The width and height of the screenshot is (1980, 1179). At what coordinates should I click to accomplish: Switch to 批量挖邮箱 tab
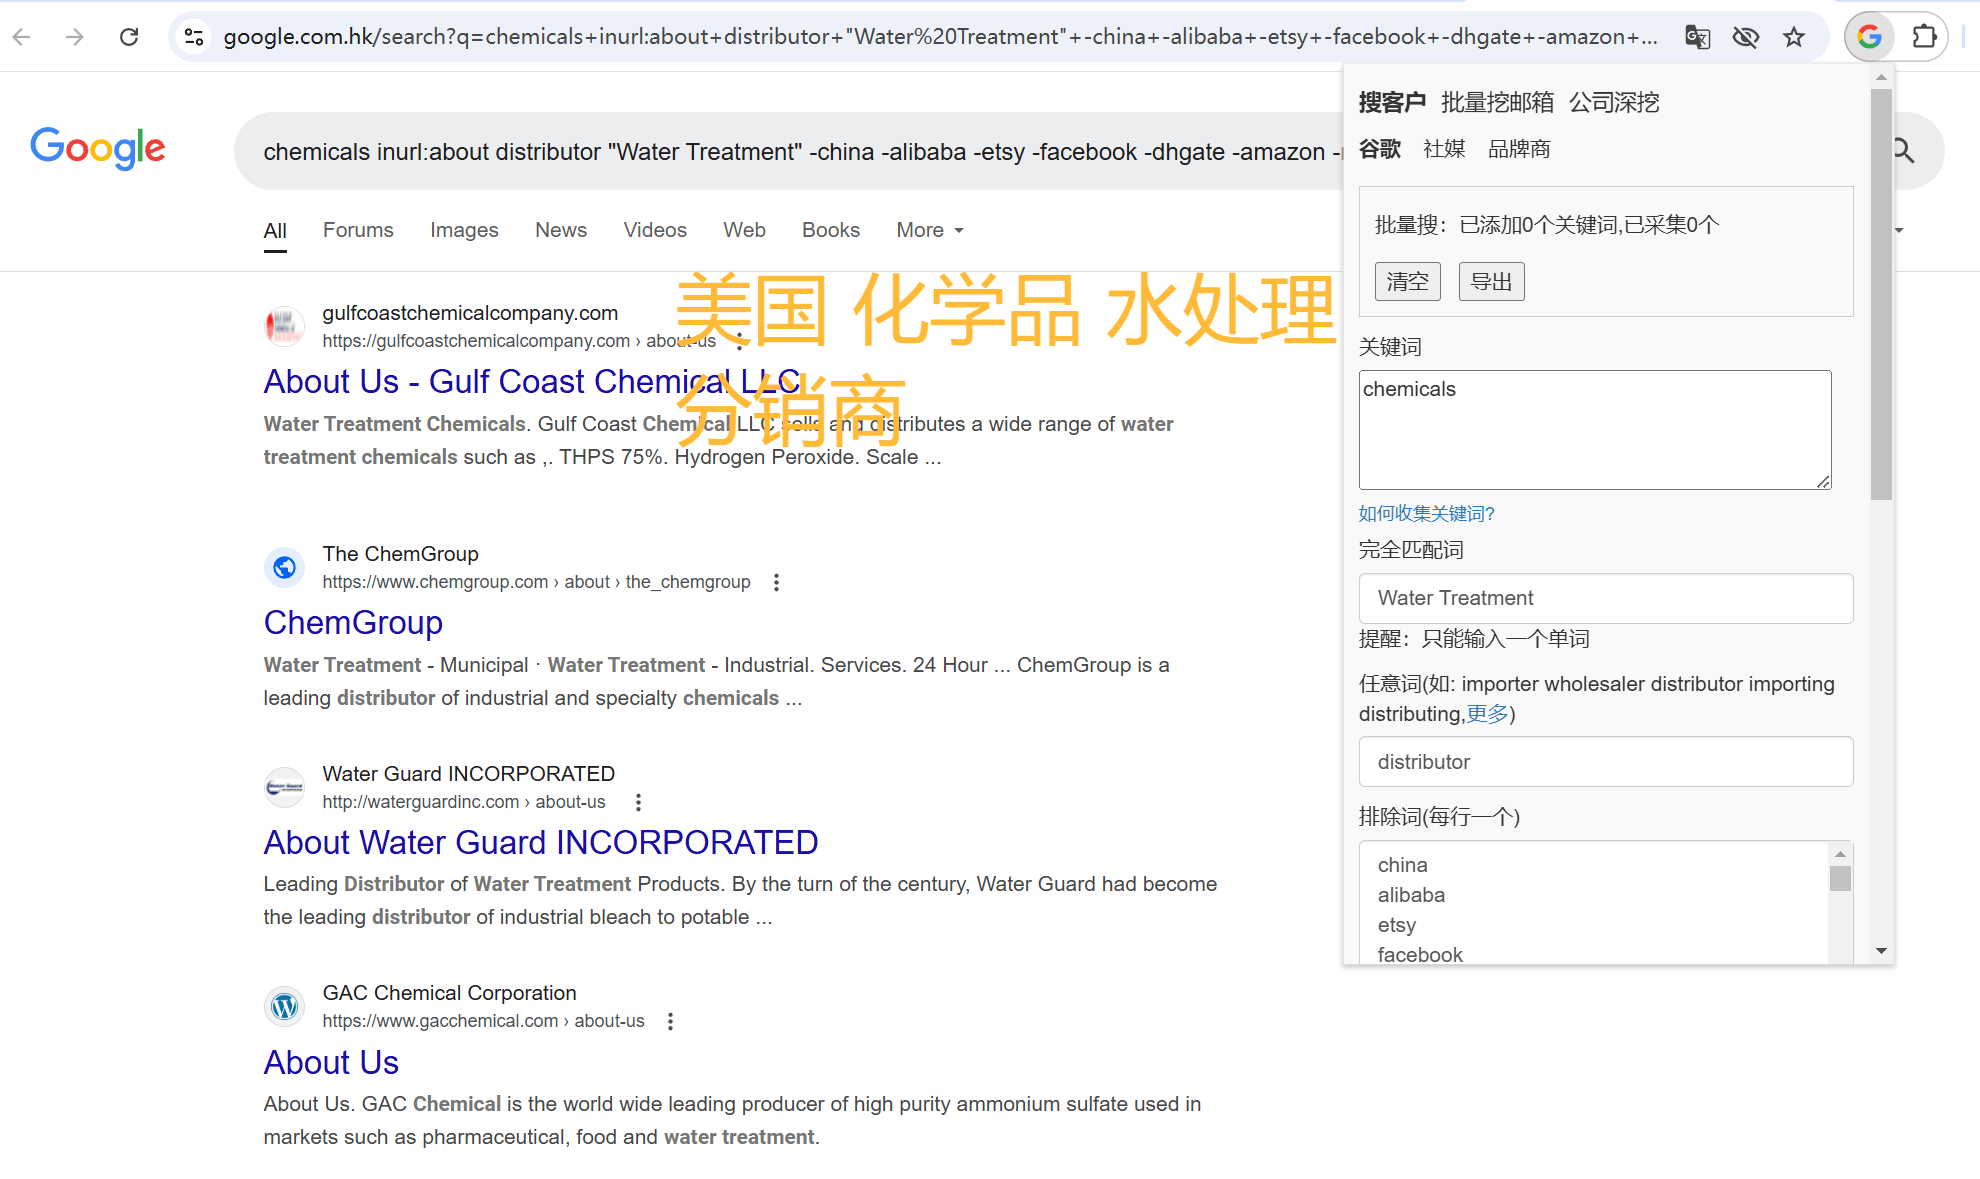click(x=1497, y=102)
